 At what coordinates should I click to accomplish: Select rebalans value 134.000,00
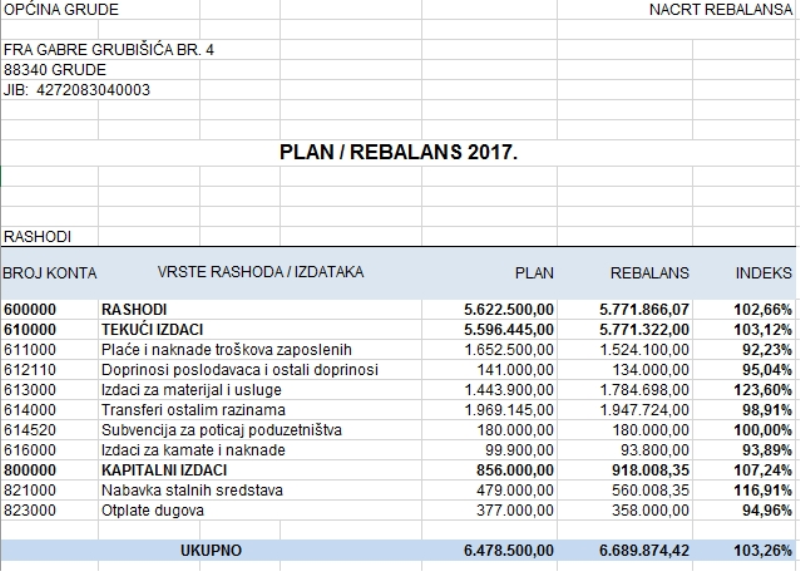pyautogui.click(x=651, y=370)
